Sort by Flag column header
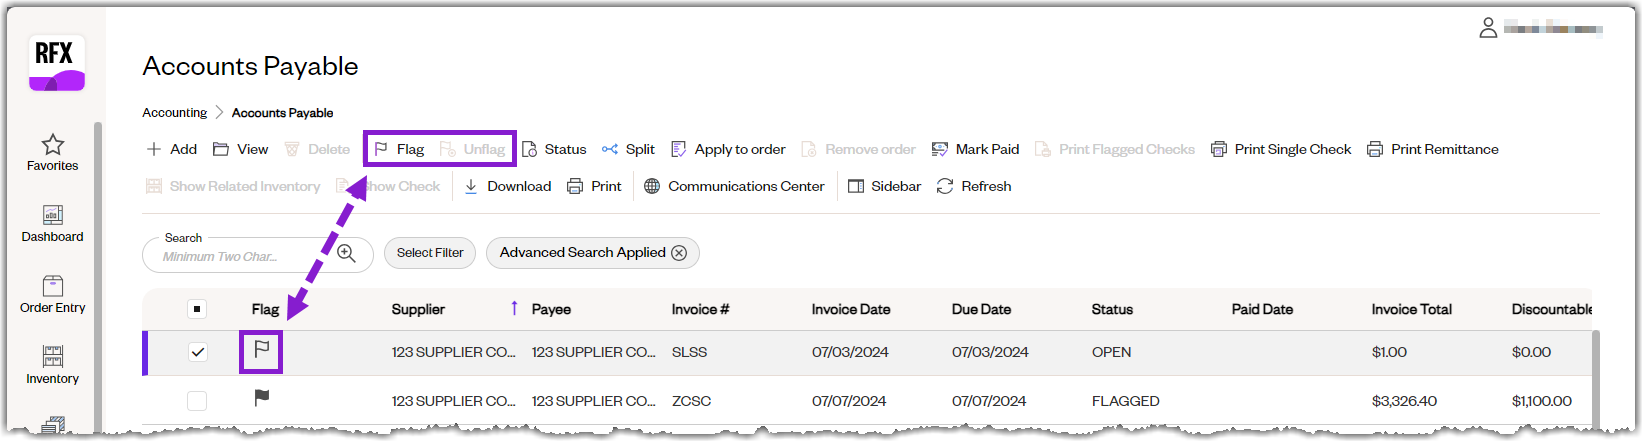This screenshot has width=1643, height=442. (265, 310)
